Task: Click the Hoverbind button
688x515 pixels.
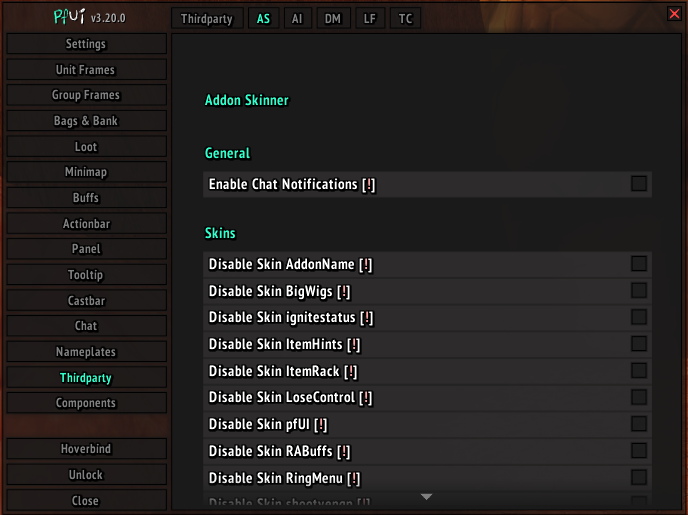Action: coord(86,449)
